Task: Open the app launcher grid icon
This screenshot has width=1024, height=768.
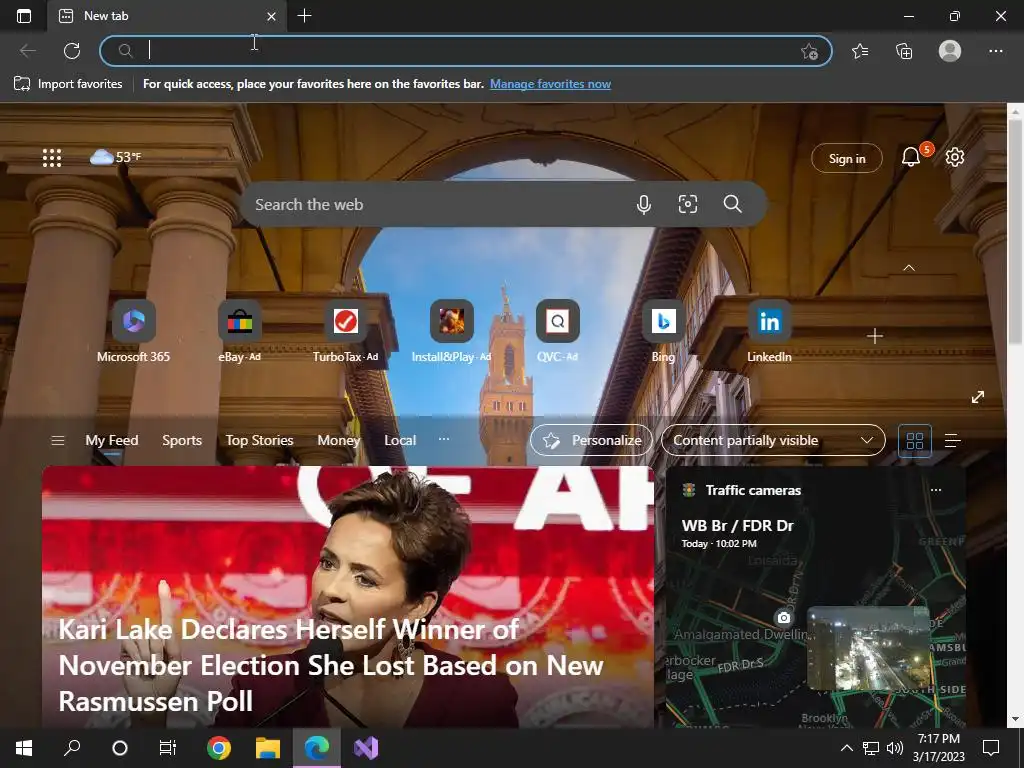Action: (52, 157)
